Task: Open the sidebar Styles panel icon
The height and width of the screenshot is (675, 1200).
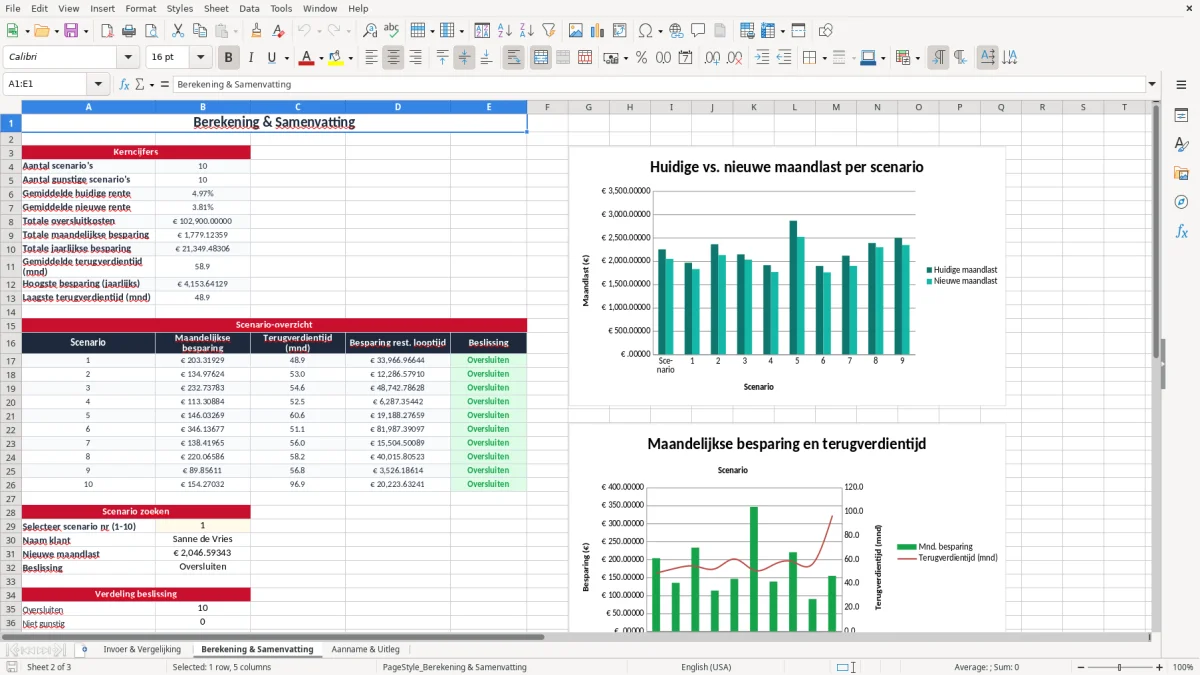Action: [1181, 145]
